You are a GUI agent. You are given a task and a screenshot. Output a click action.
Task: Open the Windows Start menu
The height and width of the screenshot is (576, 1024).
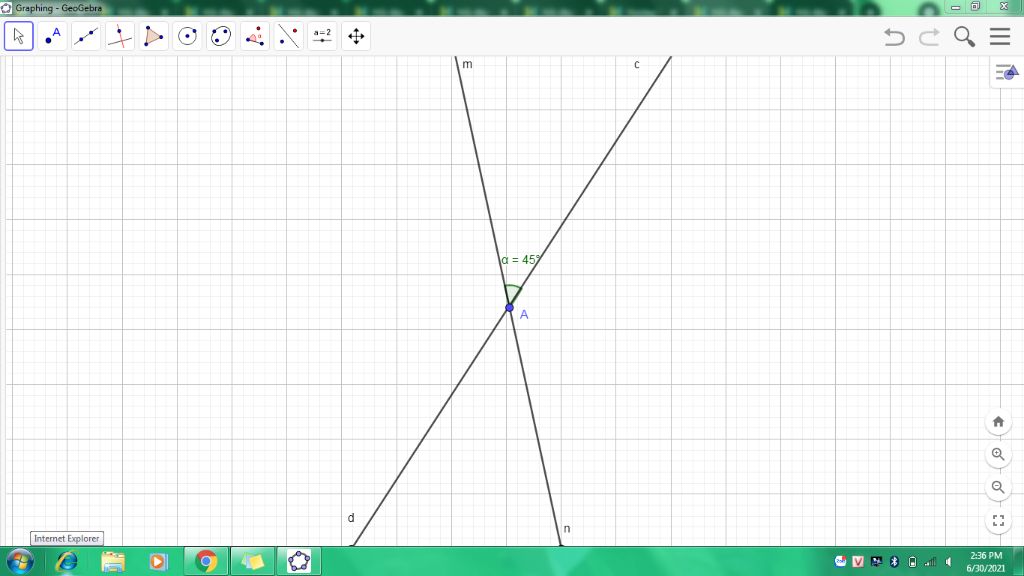click(20, 562)
